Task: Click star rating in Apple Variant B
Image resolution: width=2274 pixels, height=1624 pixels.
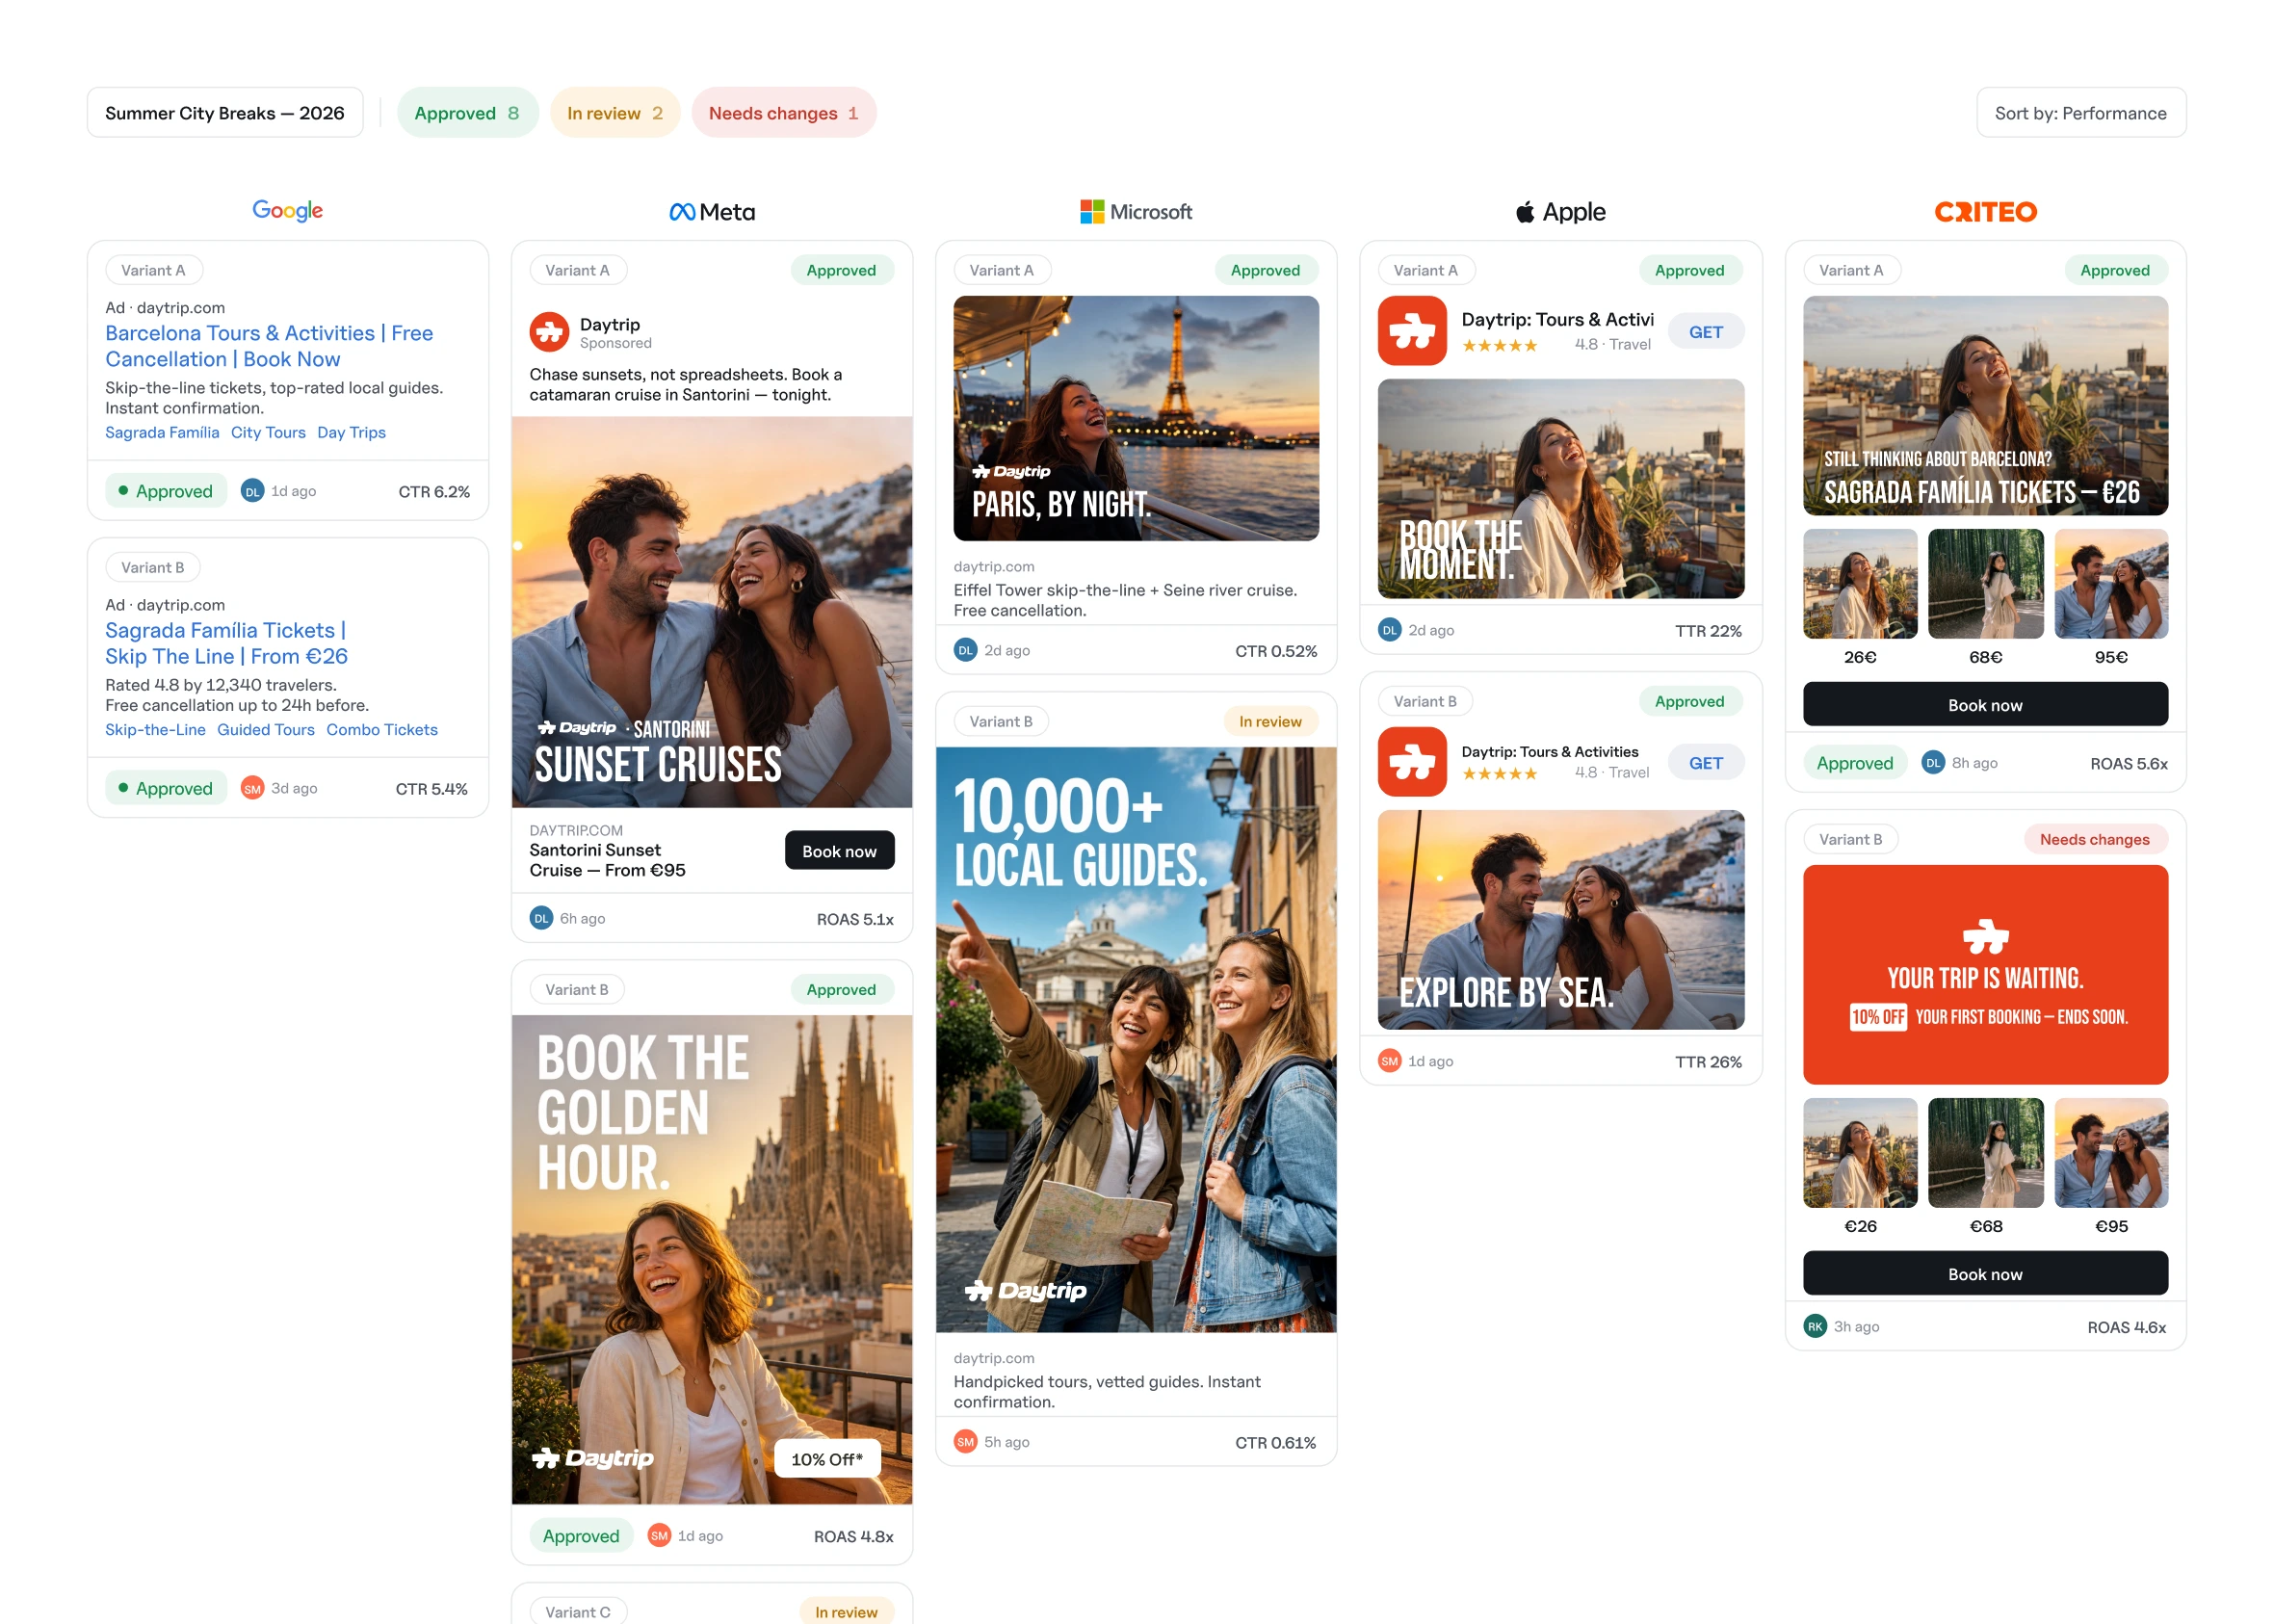Action: (1499, 773)
